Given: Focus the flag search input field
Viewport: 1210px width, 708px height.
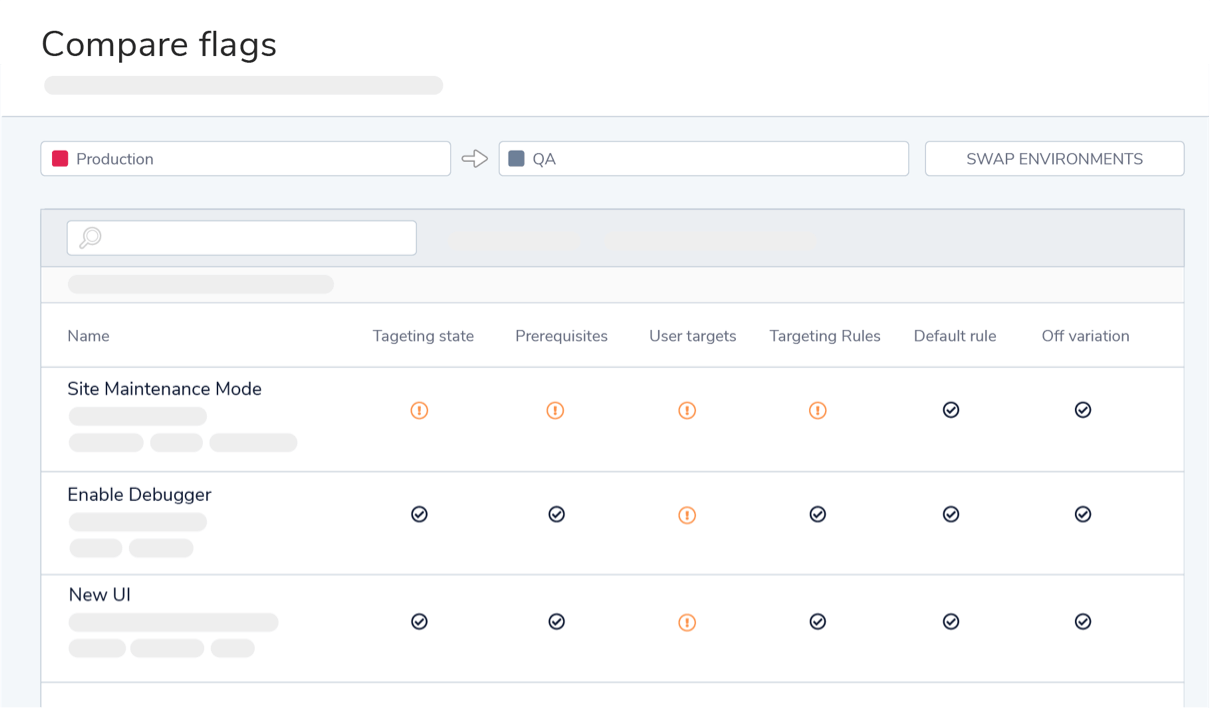Looking at the screenshot, I should (255, 238).
